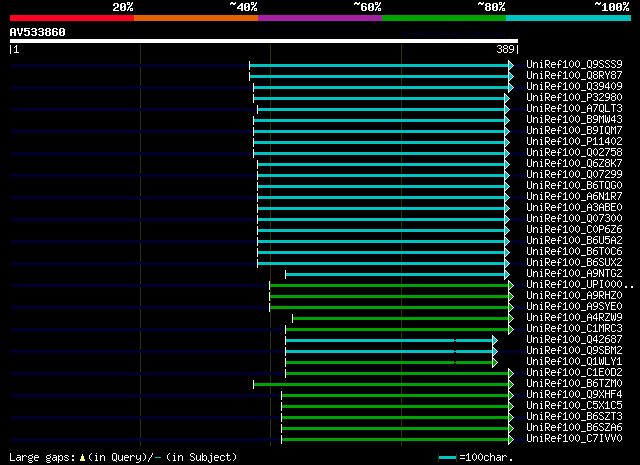This screenshot has width=640, height=465.
Task: Select the UniRef100_A4RZW9 label
Action: pyautogui.click(x=574, y=318)
